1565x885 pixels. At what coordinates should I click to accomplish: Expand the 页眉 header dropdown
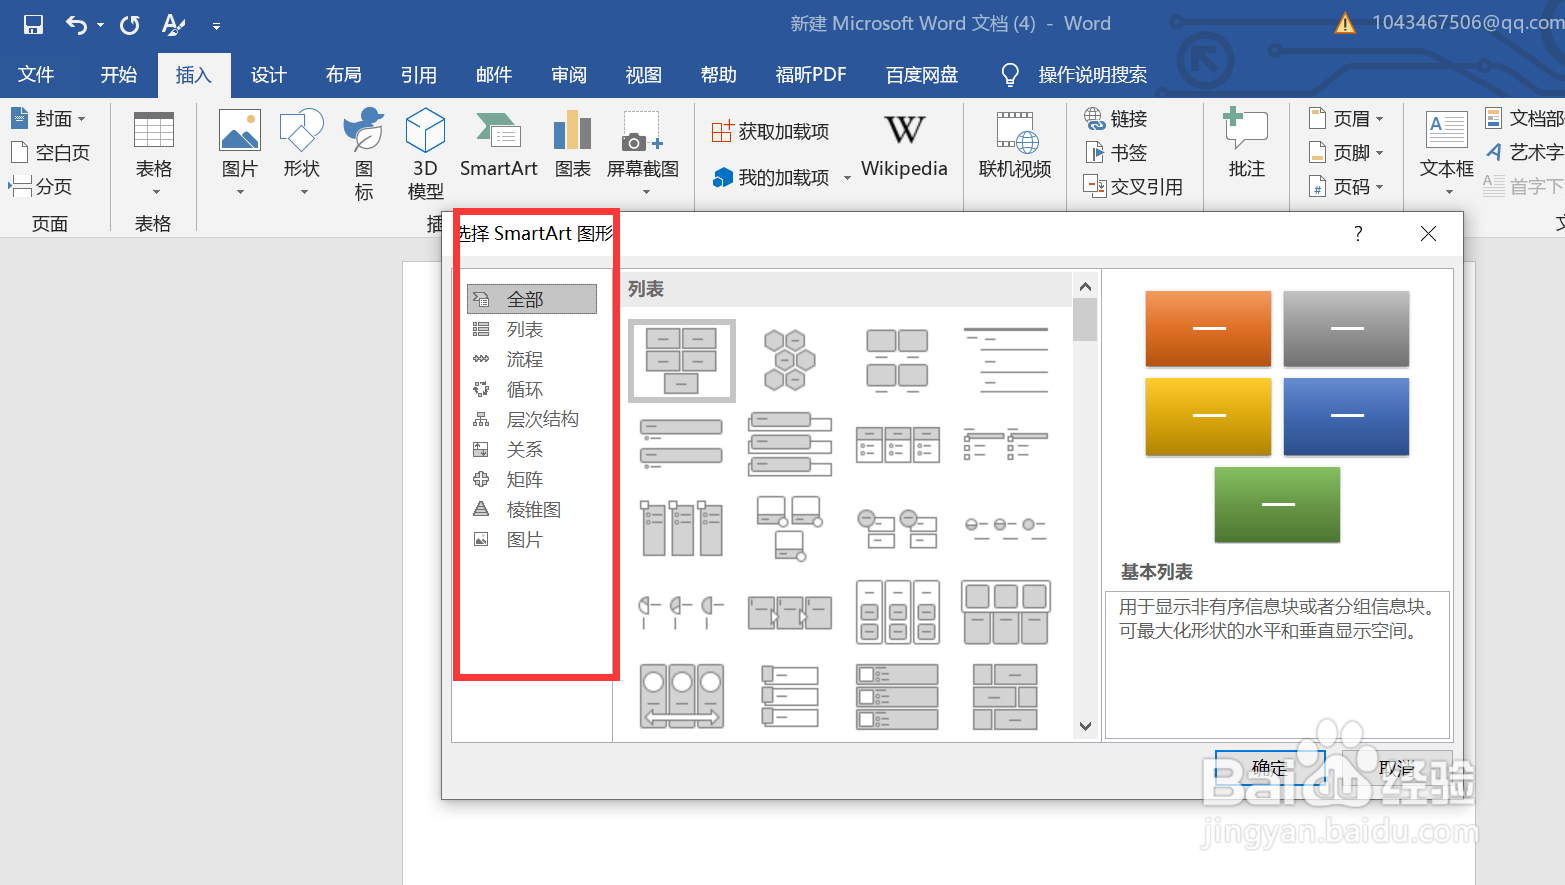pyautogui.click(x=1380, y=119)
